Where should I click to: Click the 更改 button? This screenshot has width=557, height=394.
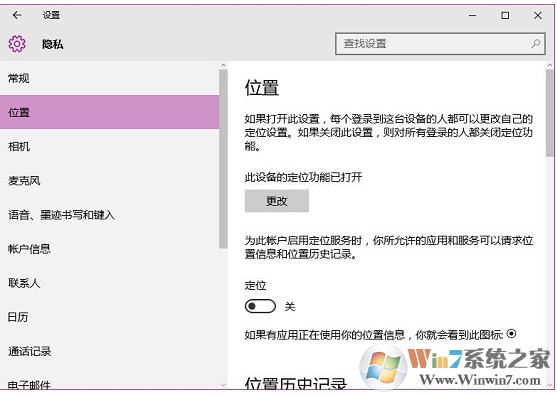point(276,201)
